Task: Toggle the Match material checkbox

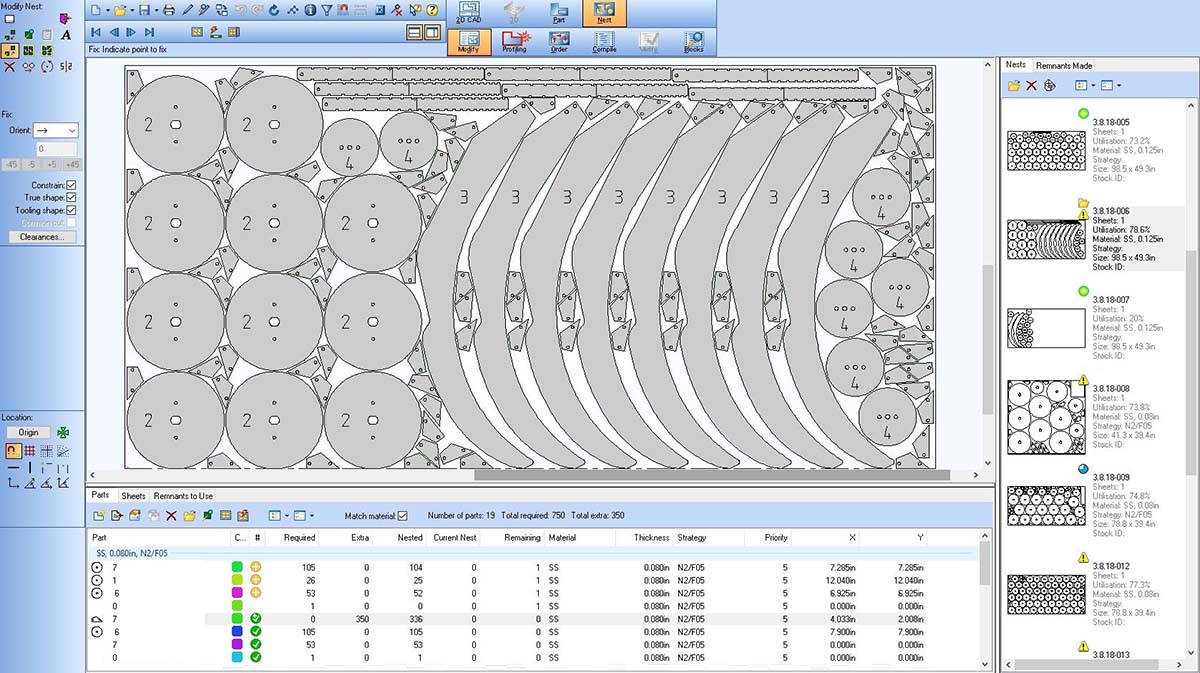Action: [x=402, y=515]
